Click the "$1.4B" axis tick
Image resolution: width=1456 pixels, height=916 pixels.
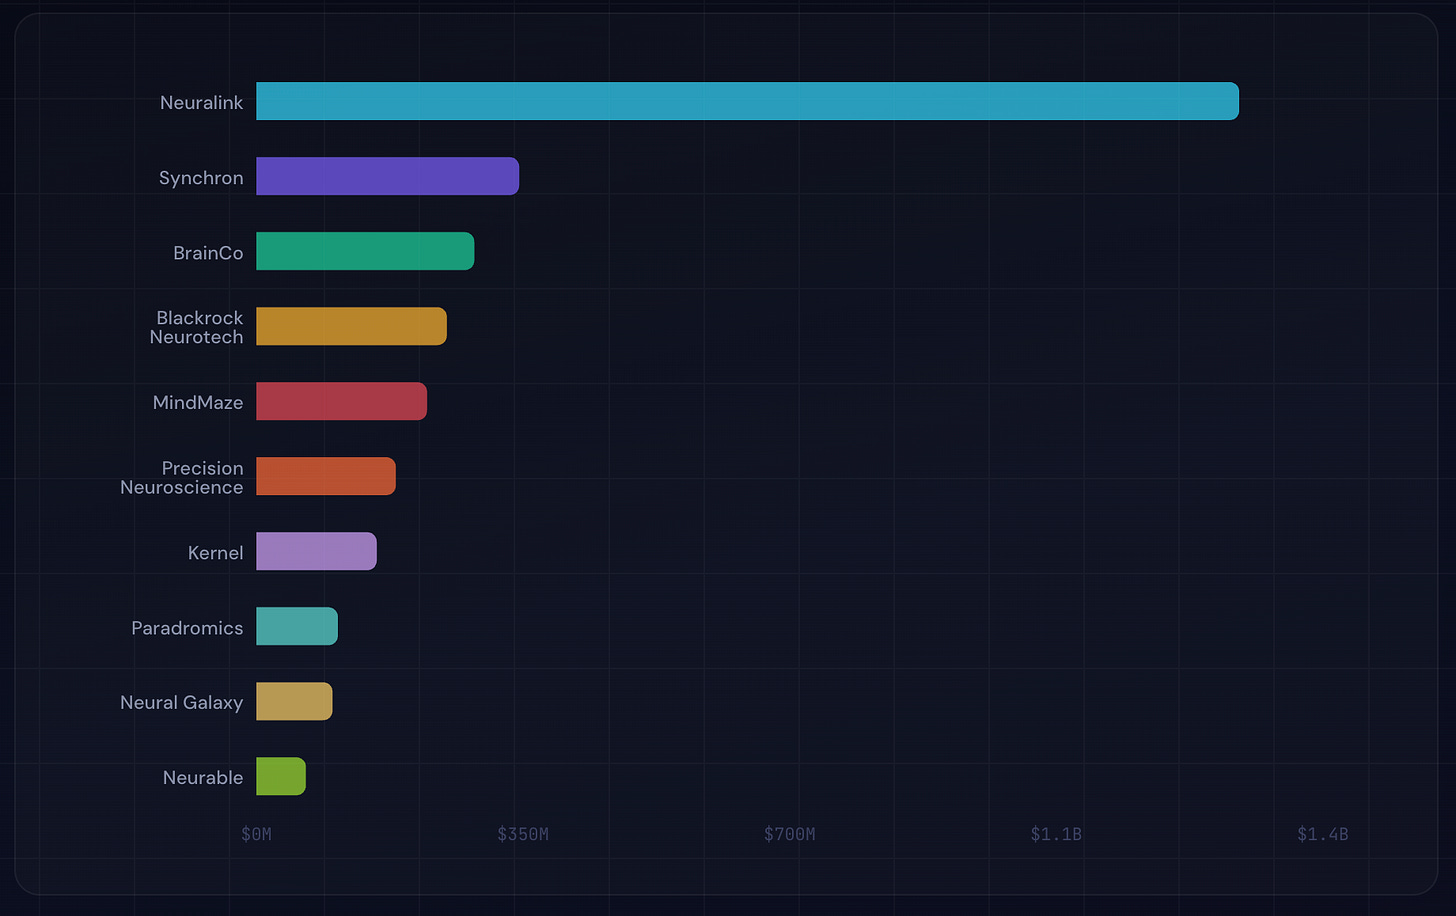click(x=1322, y=834)
